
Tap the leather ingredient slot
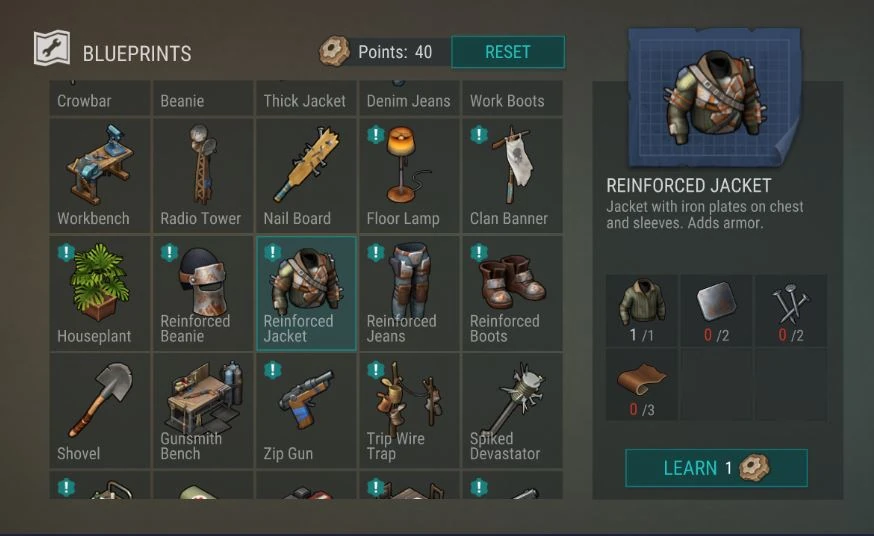(642, 385)
